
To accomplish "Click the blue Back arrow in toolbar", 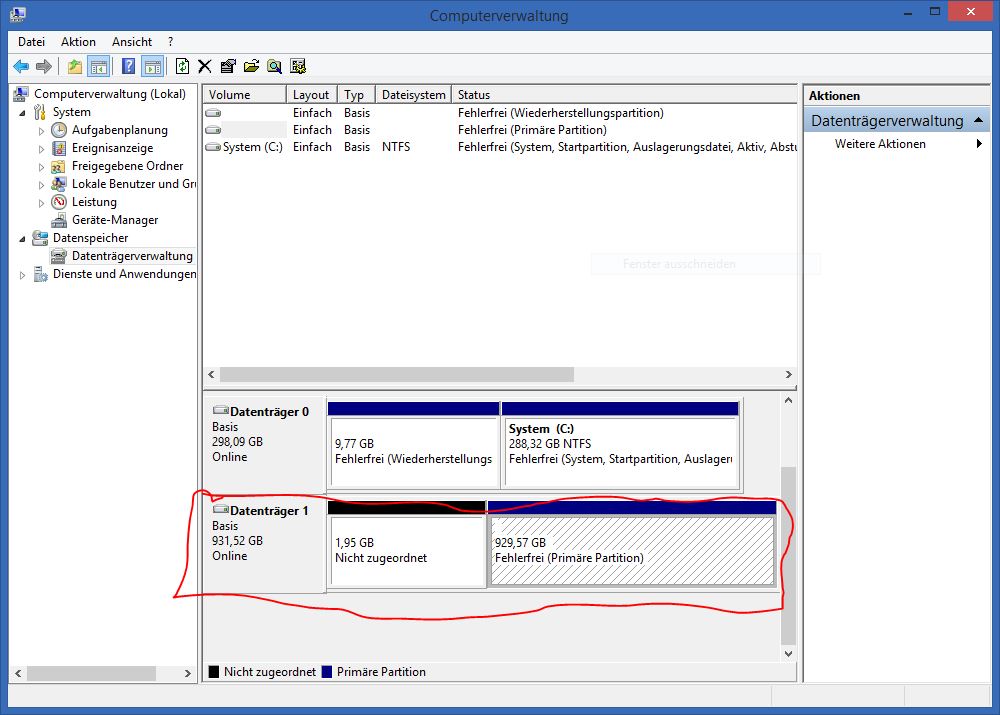I will coord(21,66).
